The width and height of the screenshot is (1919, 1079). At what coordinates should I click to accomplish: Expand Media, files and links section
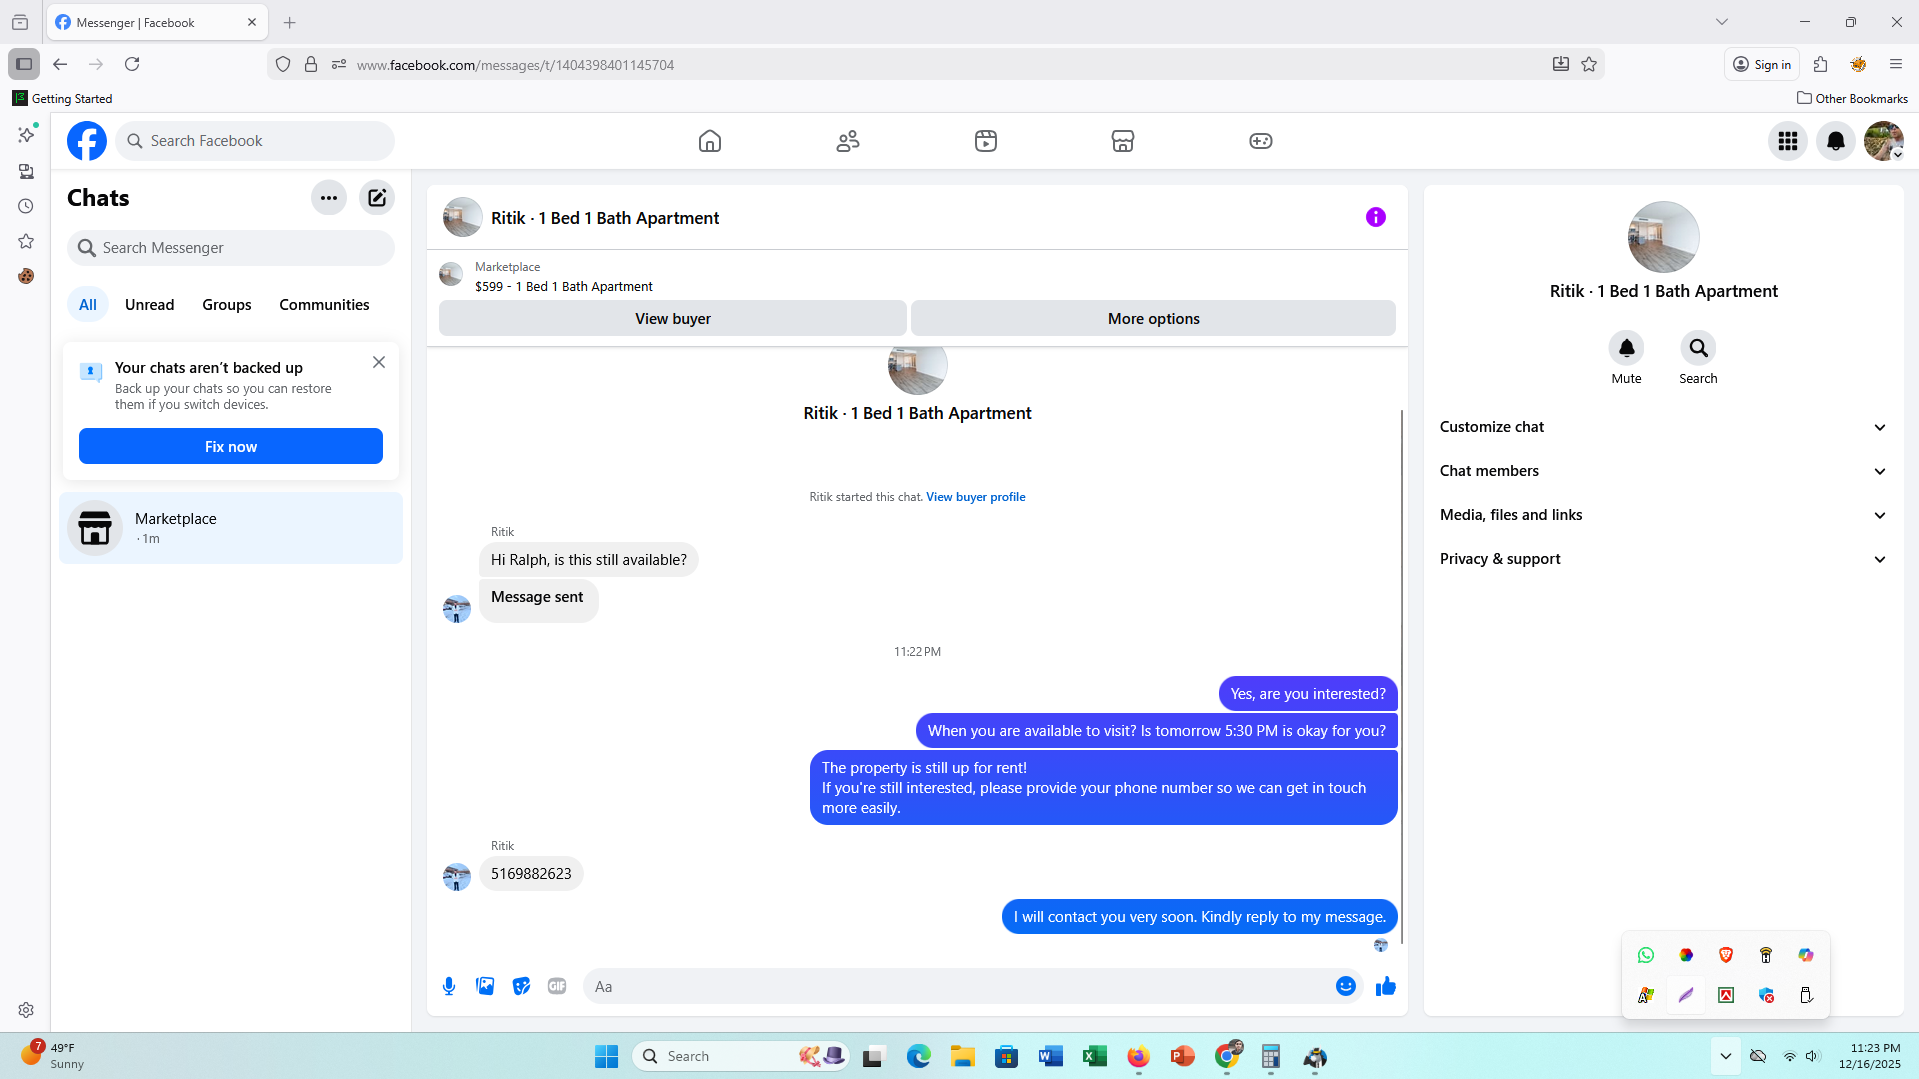click(x=1664, y=515)
